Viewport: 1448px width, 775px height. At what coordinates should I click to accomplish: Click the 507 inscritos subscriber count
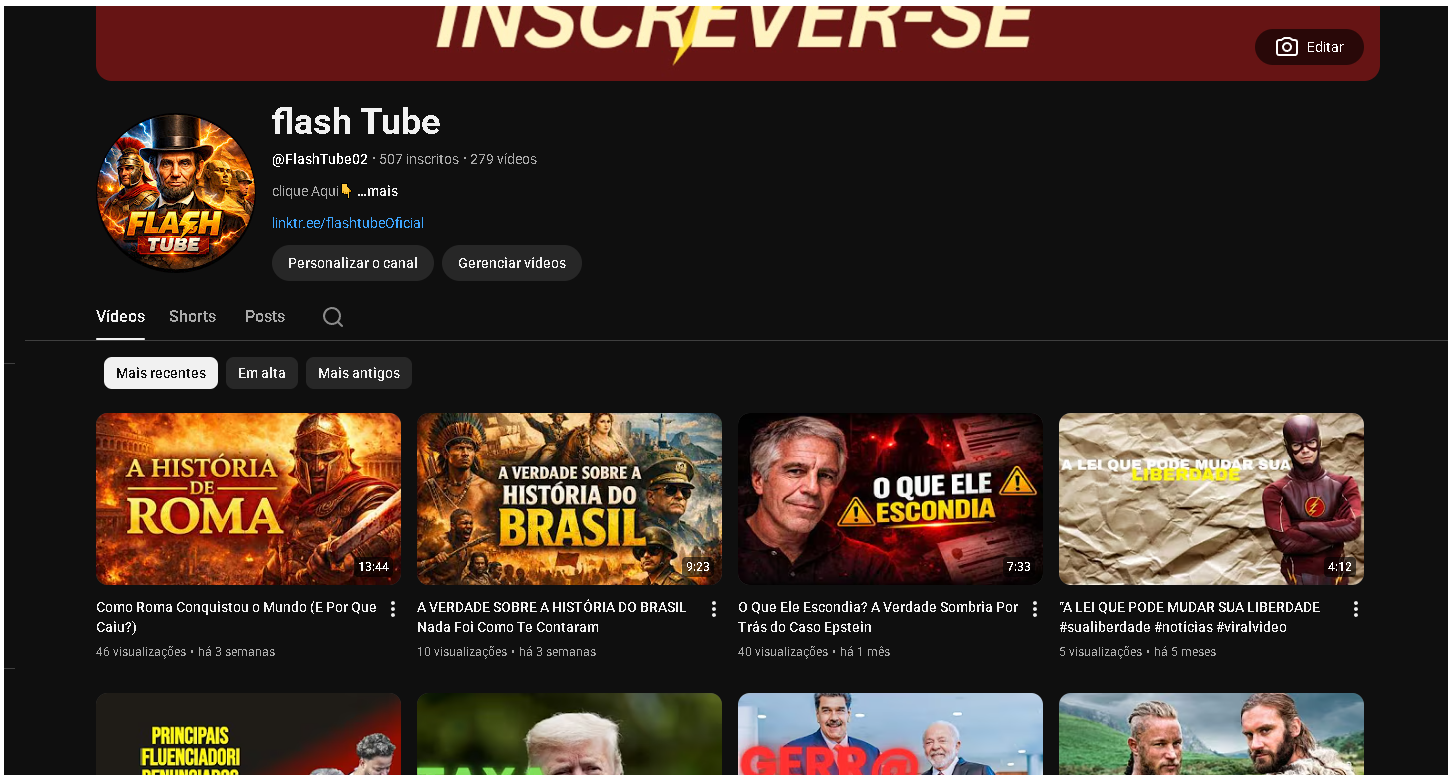pyautogui.click(x=419, y=159)
